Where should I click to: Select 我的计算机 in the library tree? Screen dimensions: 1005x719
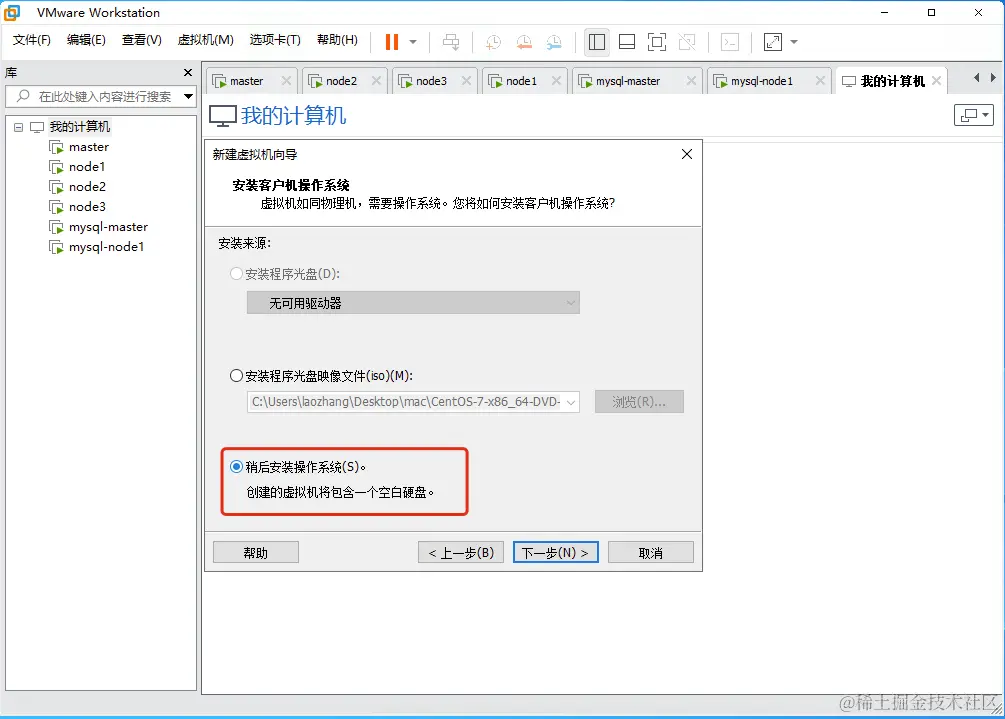pos(79,127)
